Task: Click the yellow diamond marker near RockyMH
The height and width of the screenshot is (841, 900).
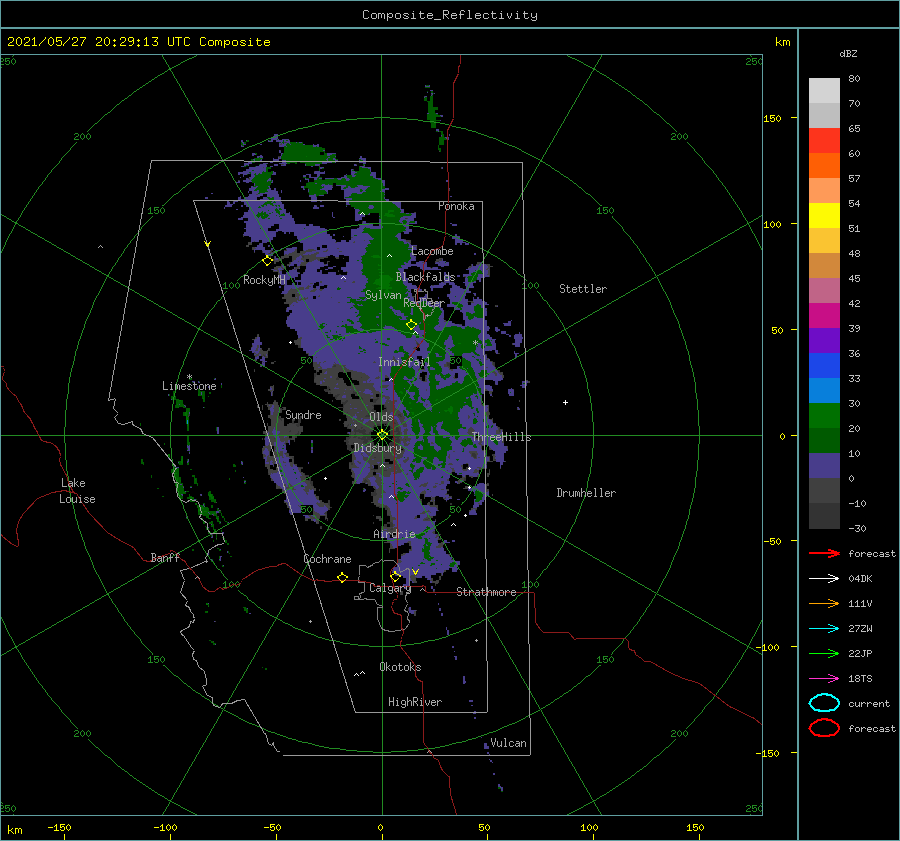Action: 267,261
